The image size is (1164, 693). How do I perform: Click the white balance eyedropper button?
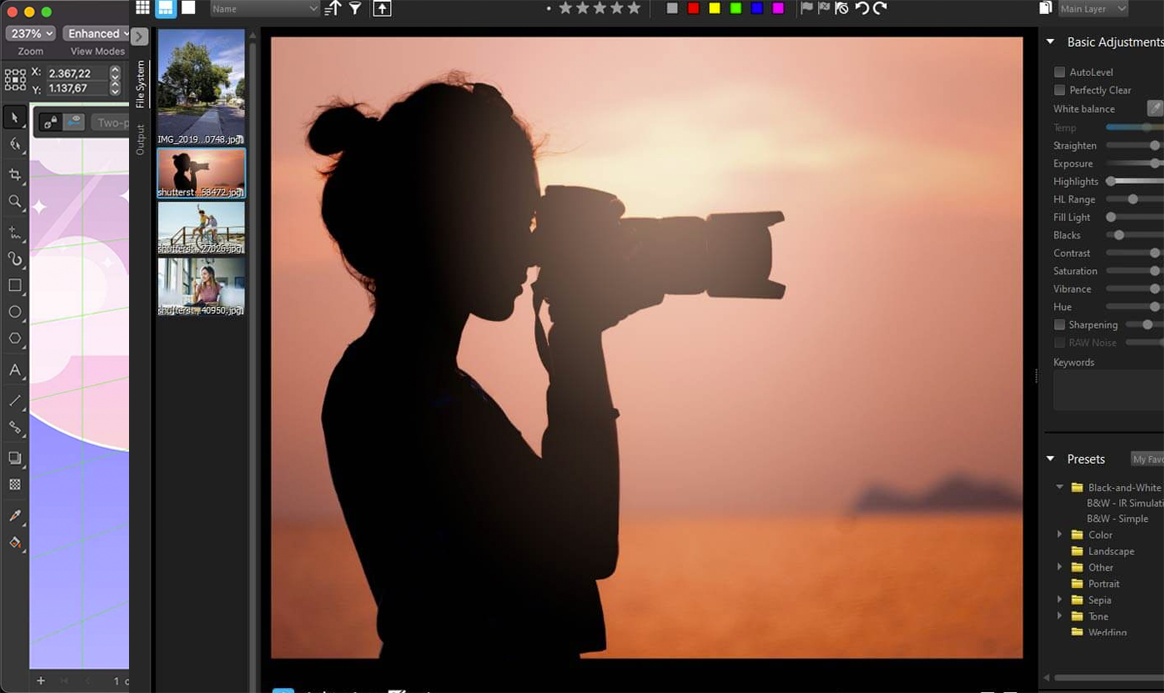[1155, 108]
